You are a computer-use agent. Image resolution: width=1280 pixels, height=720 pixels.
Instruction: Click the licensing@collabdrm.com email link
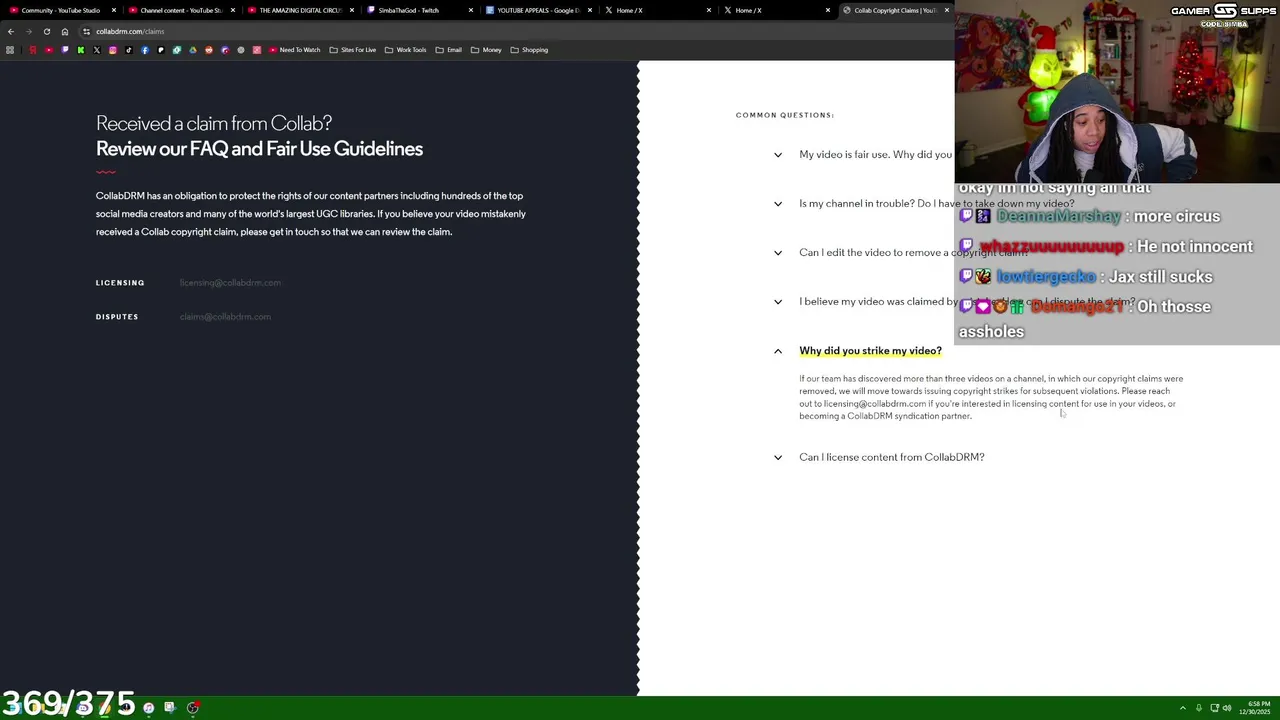click(230, 283)
